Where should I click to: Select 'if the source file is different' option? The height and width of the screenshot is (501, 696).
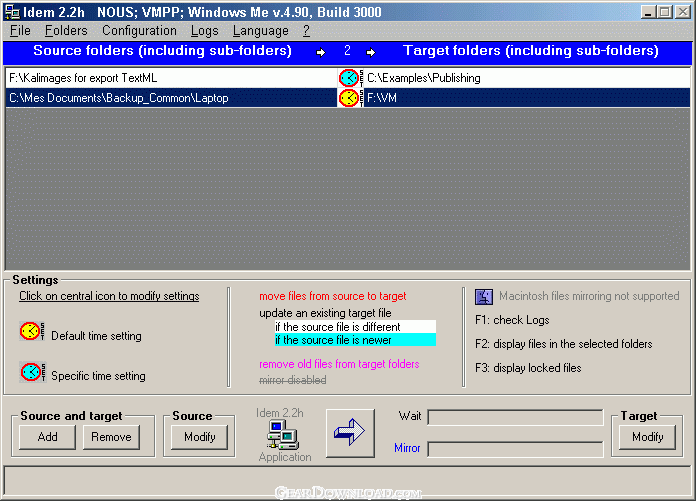(x=355, y=327)
